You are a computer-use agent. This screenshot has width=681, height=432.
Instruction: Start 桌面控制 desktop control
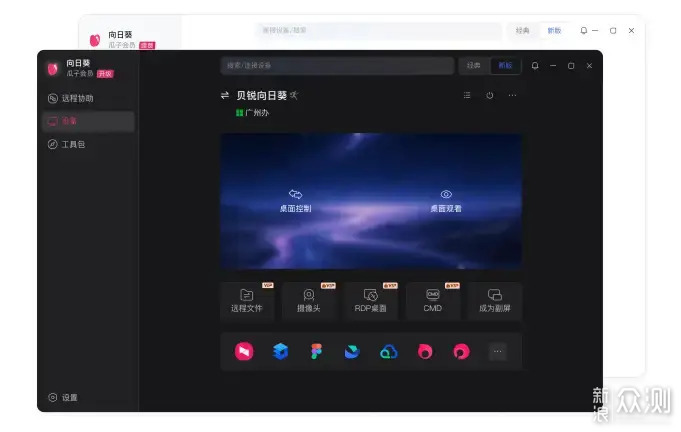295,201
